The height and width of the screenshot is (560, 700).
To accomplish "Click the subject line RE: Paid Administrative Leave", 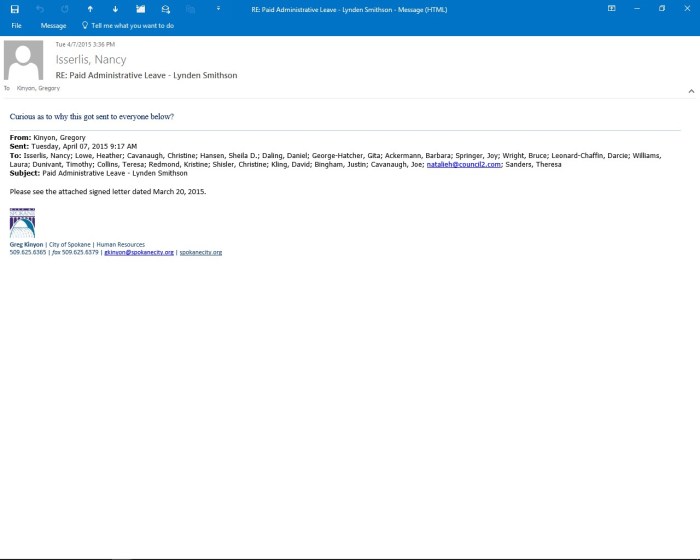I will (146, 75).
